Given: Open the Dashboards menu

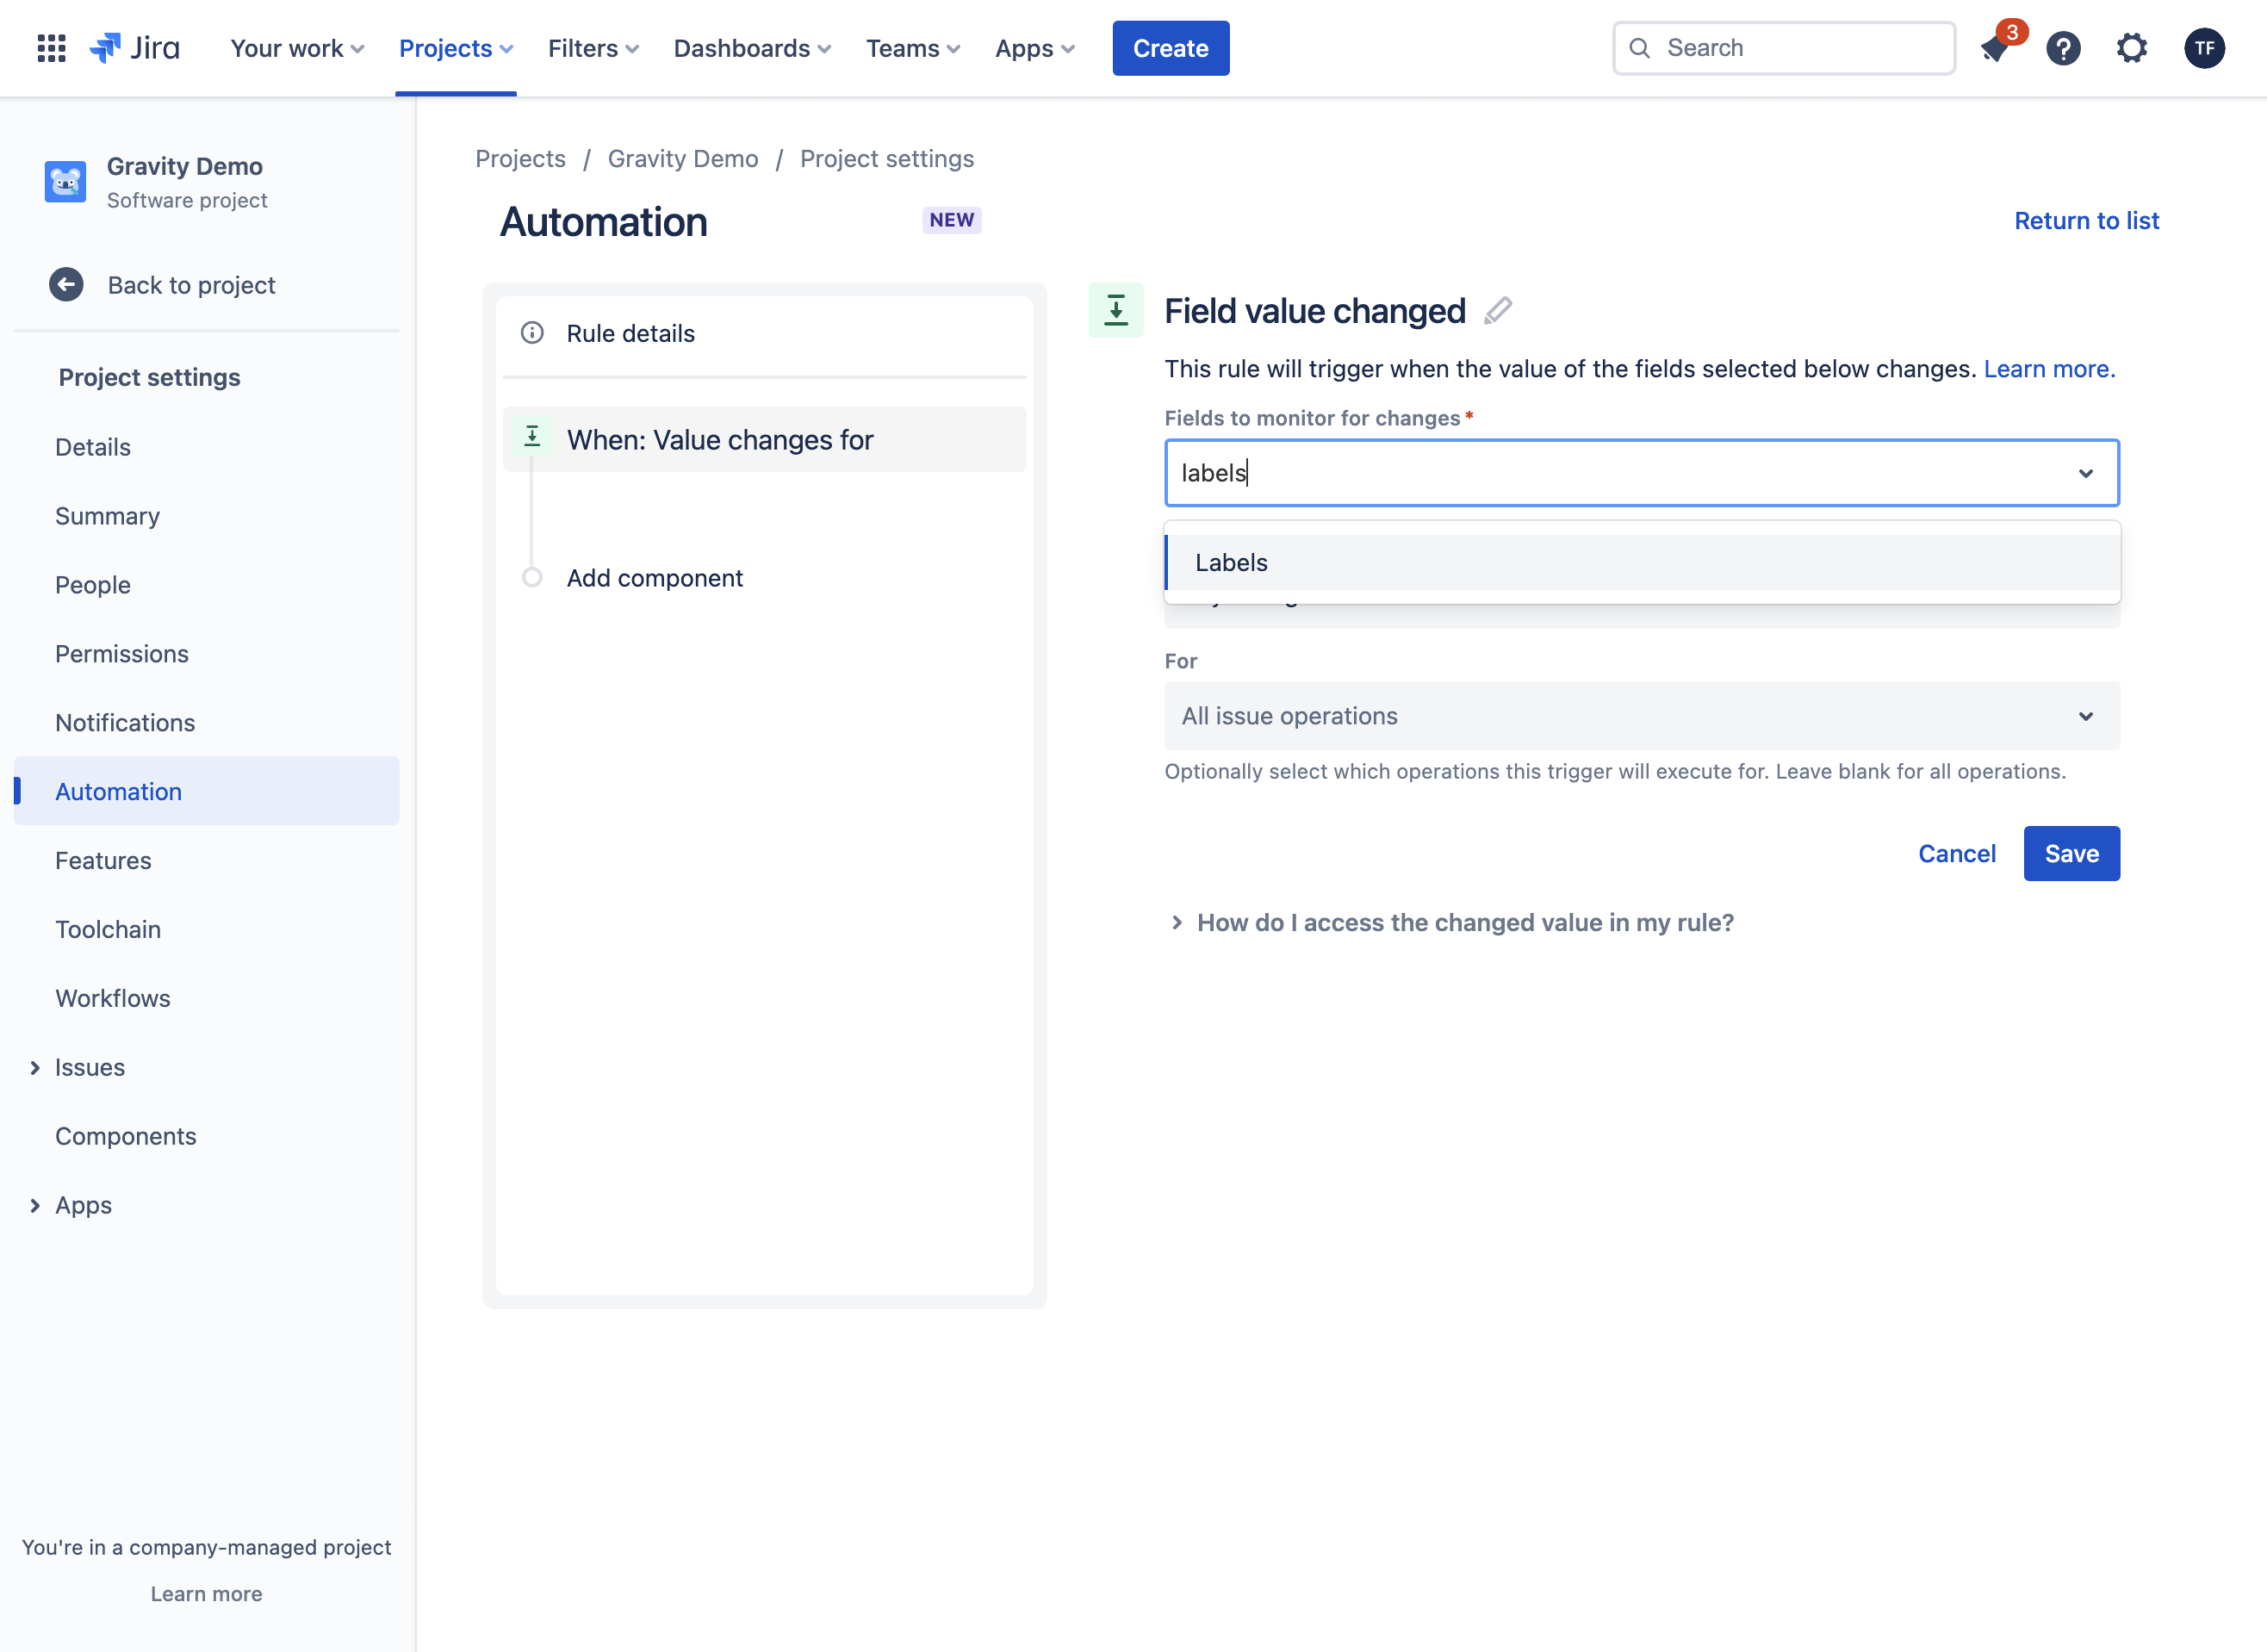Looking at the screenshot, I should click(752, 48).
